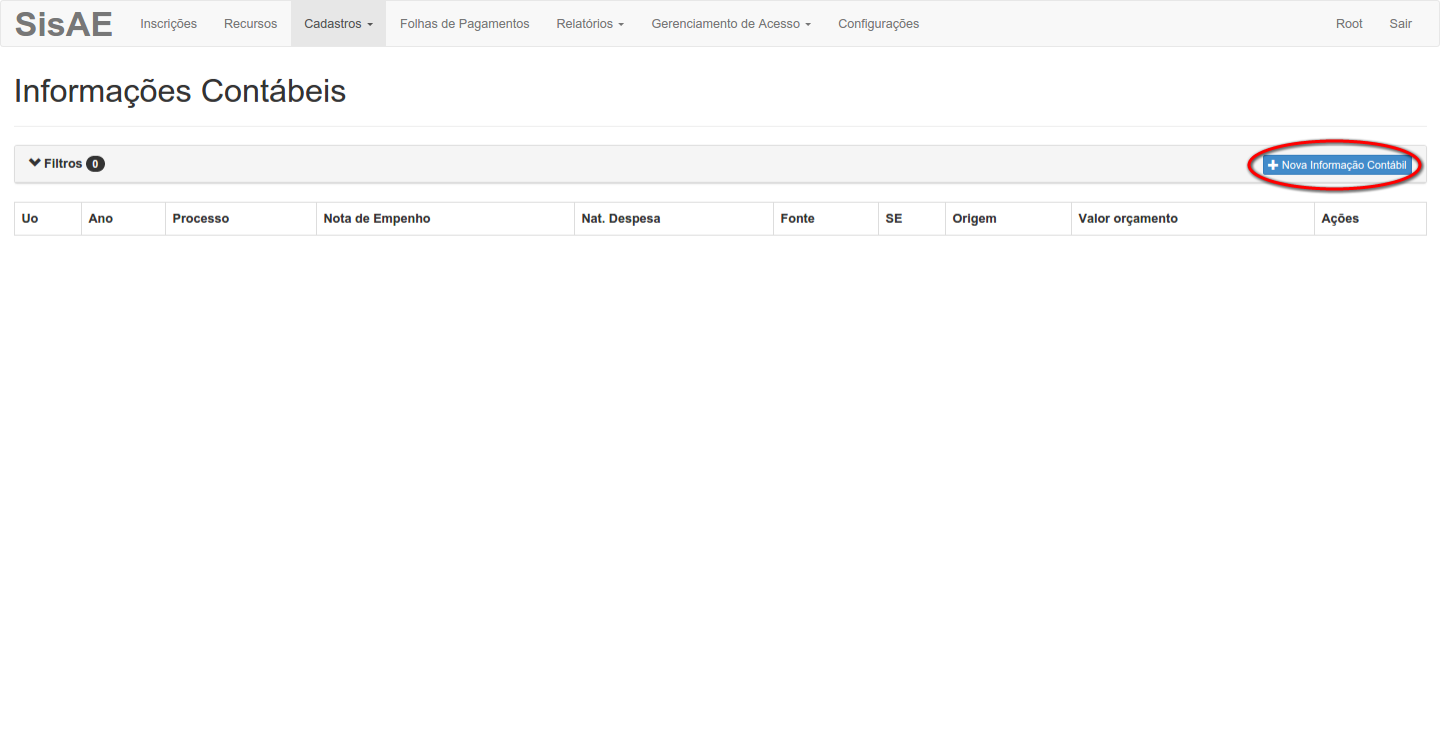Click the Uo column header

[48, 219]
